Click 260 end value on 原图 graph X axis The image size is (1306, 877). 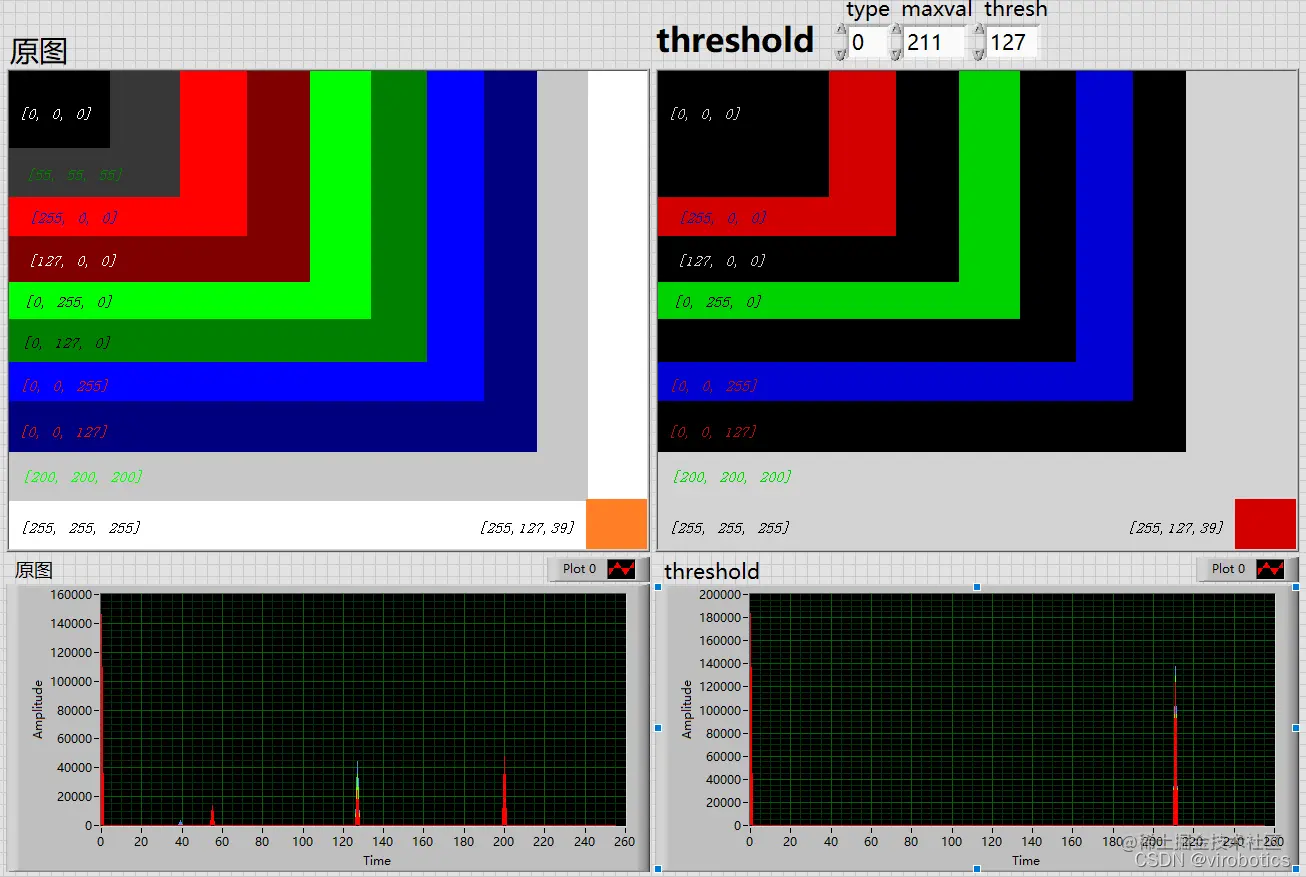pyautogui.click(x=625, y=841)
